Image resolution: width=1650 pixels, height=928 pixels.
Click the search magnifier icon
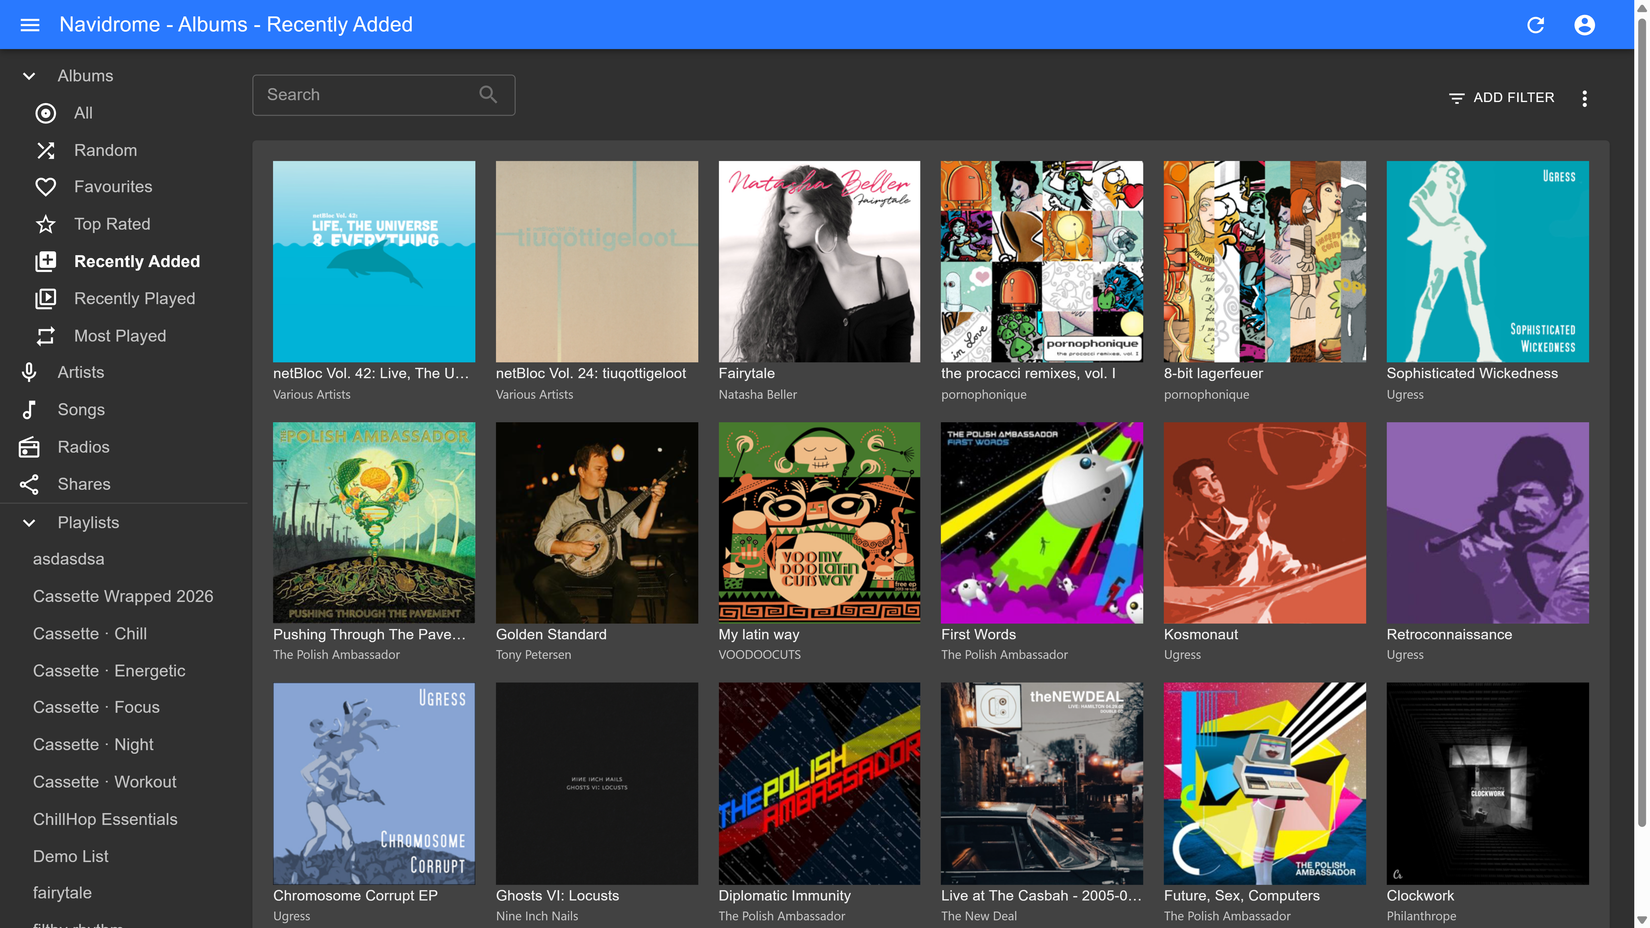click(x=488, y=94)
